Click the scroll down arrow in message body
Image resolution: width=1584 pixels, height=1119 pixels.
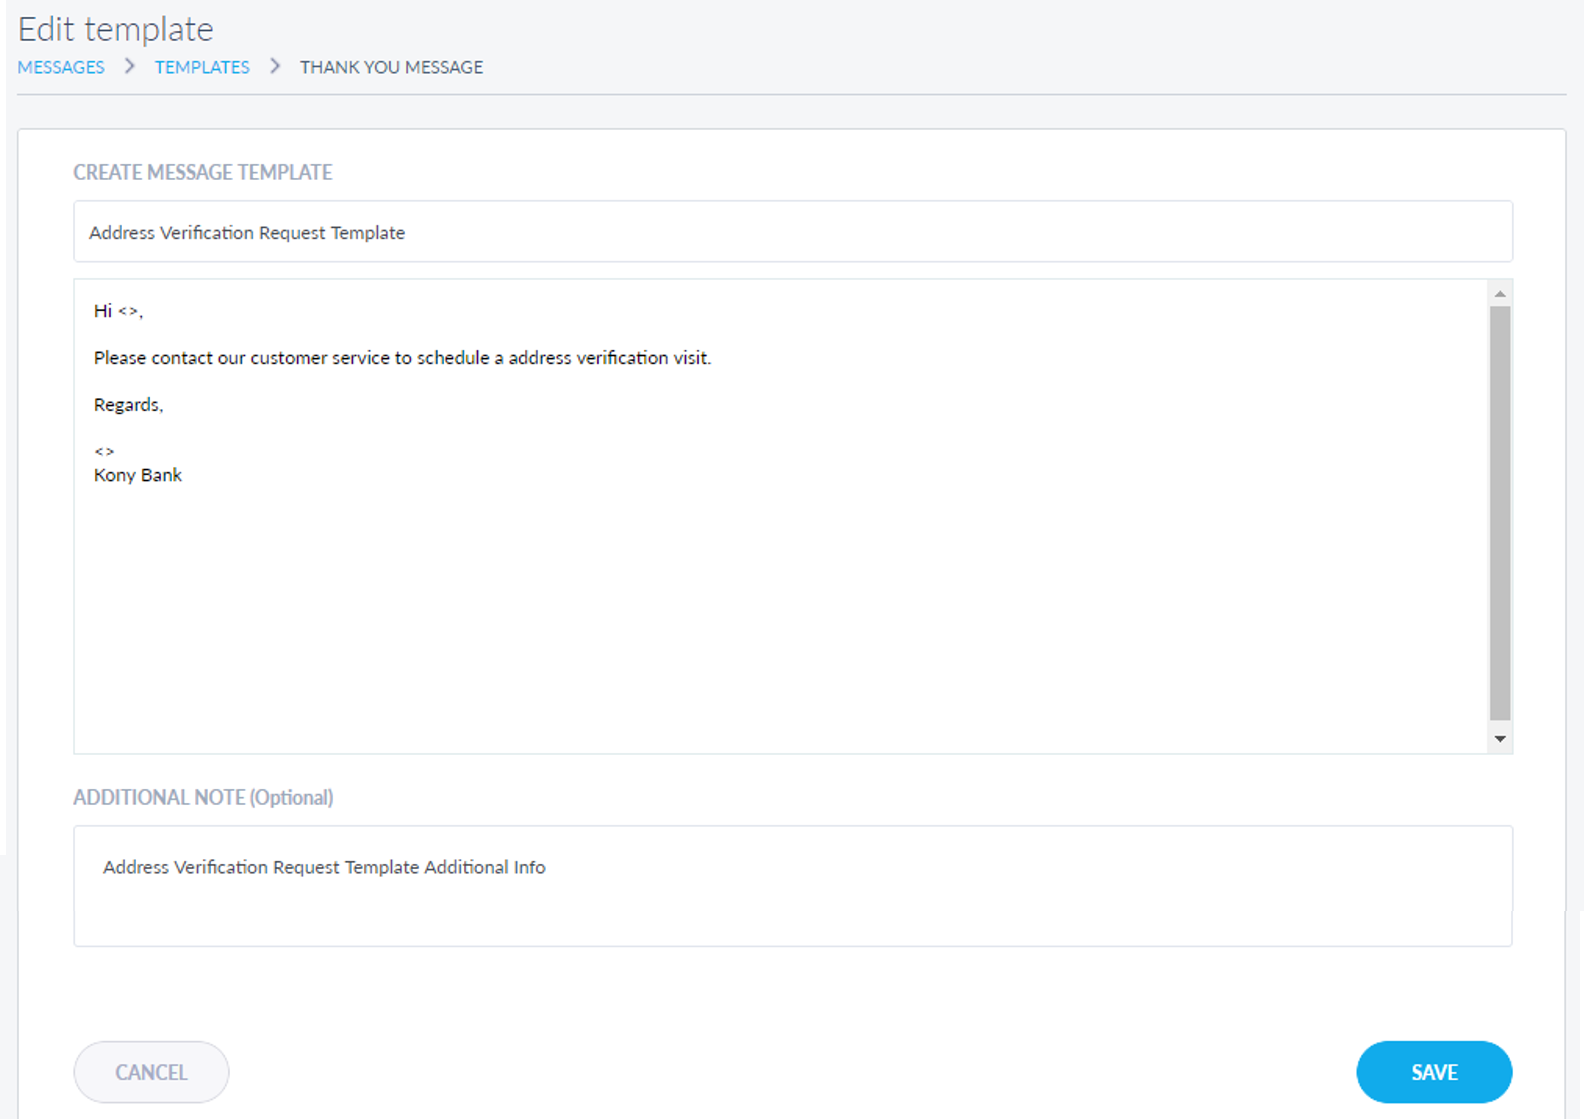(x=1499, y=739)
